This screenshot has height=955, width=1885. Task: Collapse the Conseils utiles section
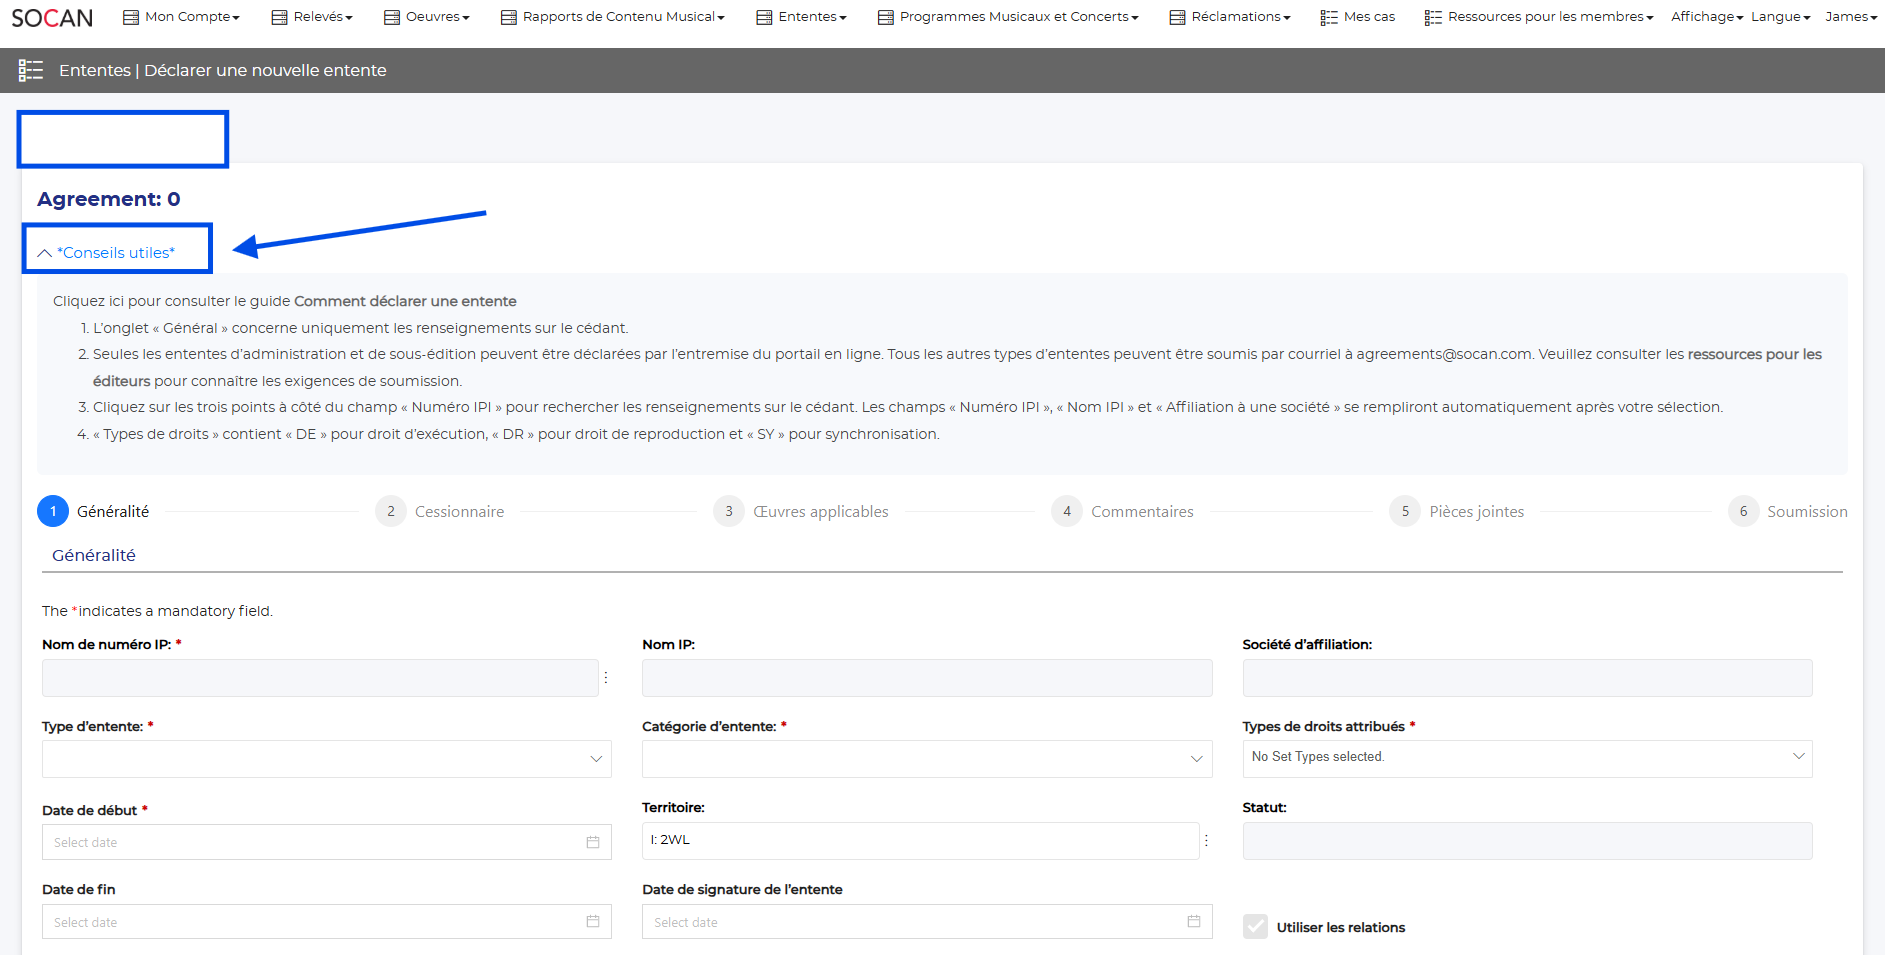tap(107, 253)
